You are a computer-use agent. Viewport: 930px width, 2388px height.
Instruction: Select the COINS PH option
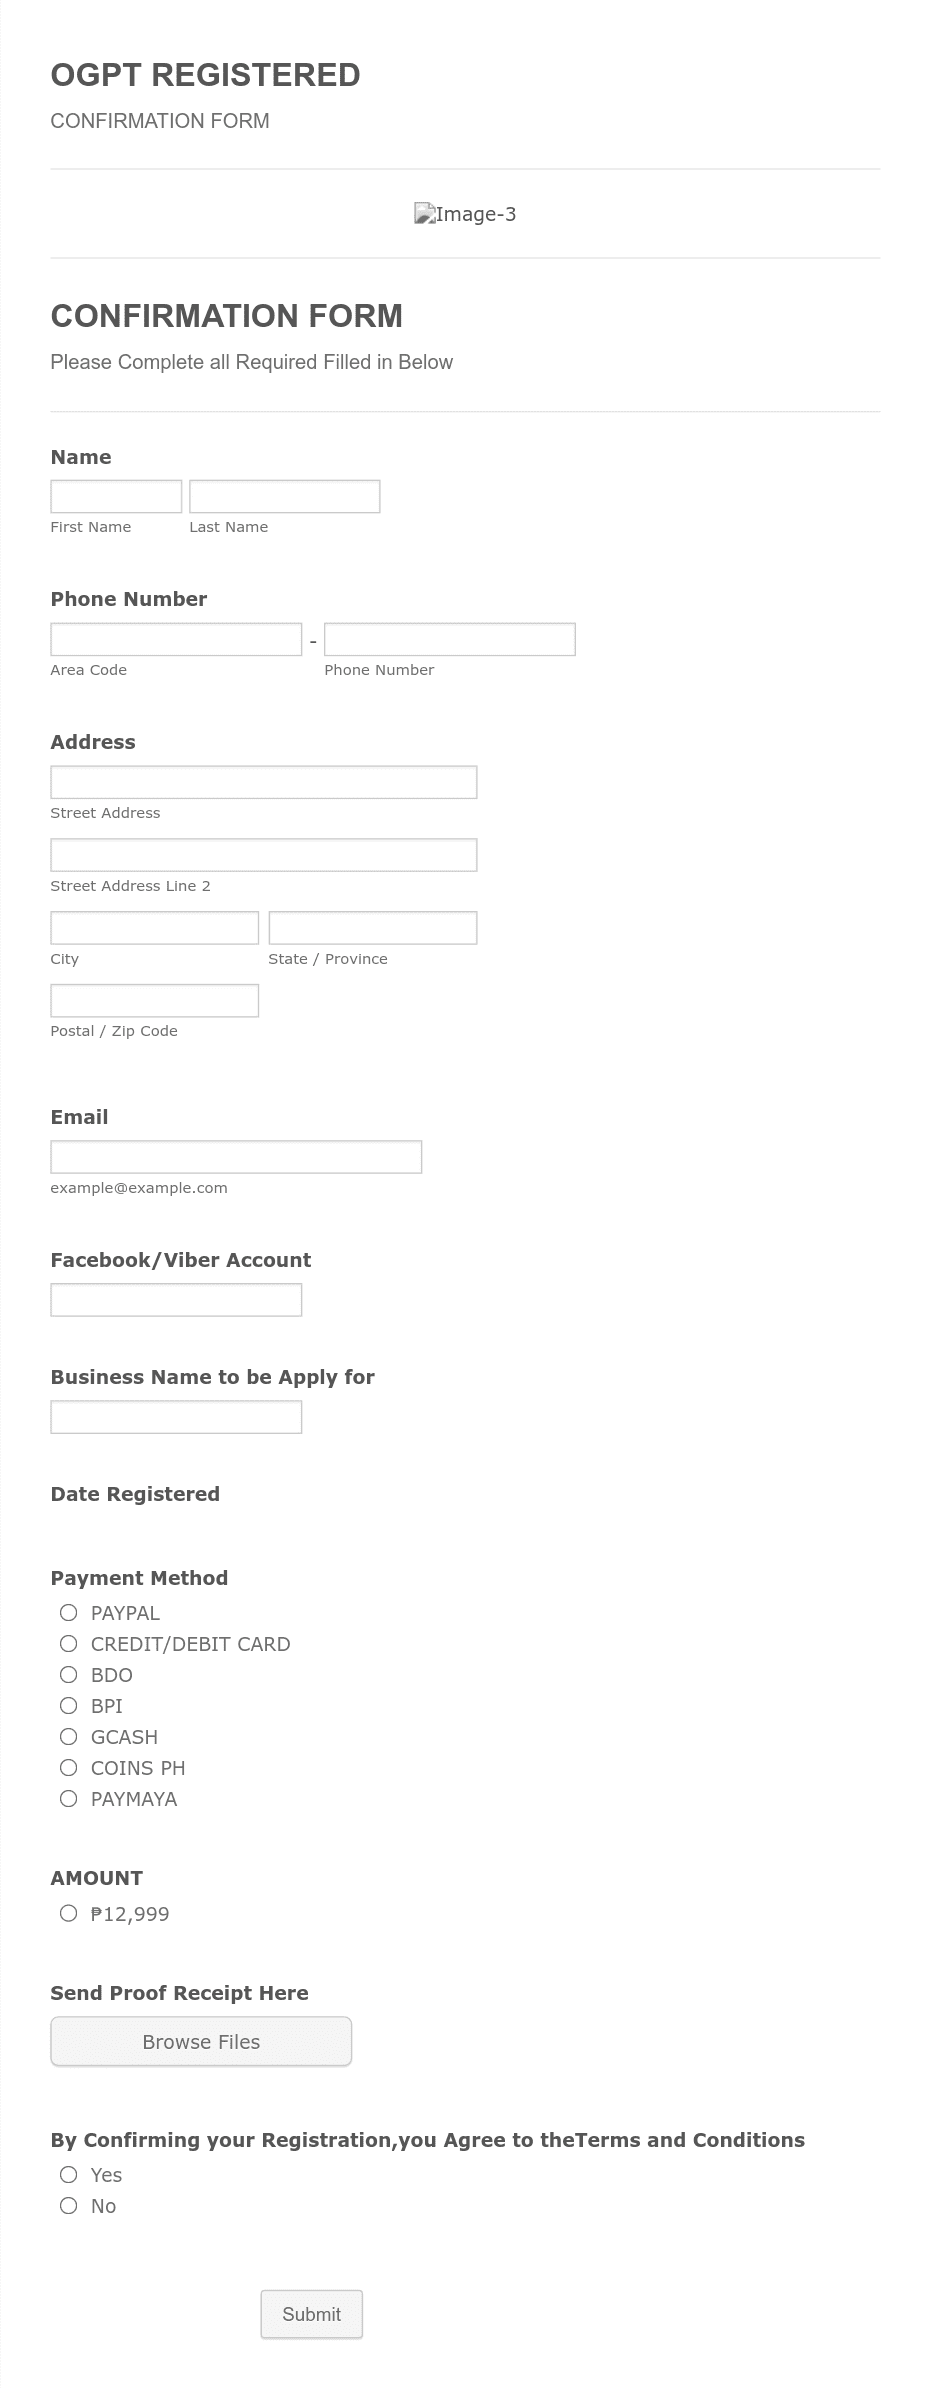click(x=68, y=1768)
